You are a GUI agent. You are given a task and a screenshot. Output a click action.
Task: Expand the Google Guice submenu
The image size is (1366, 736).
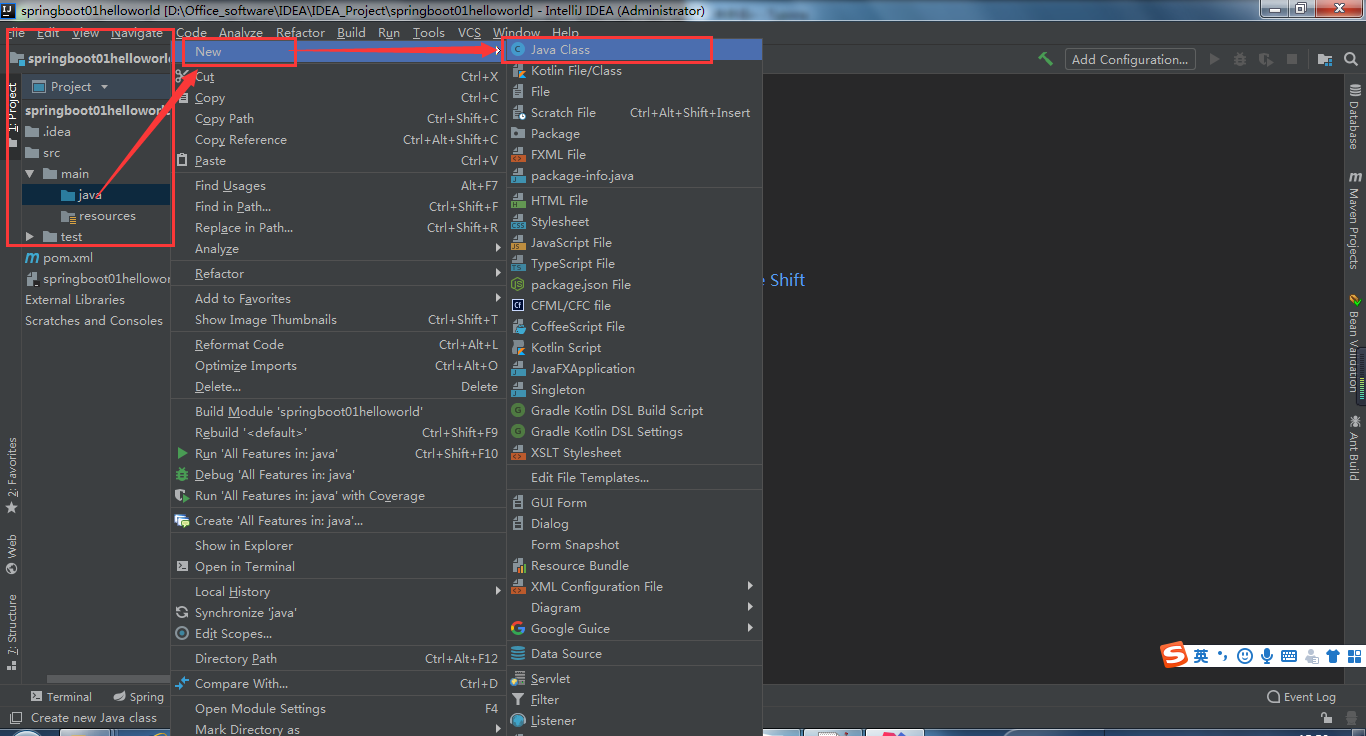[634, 629]
